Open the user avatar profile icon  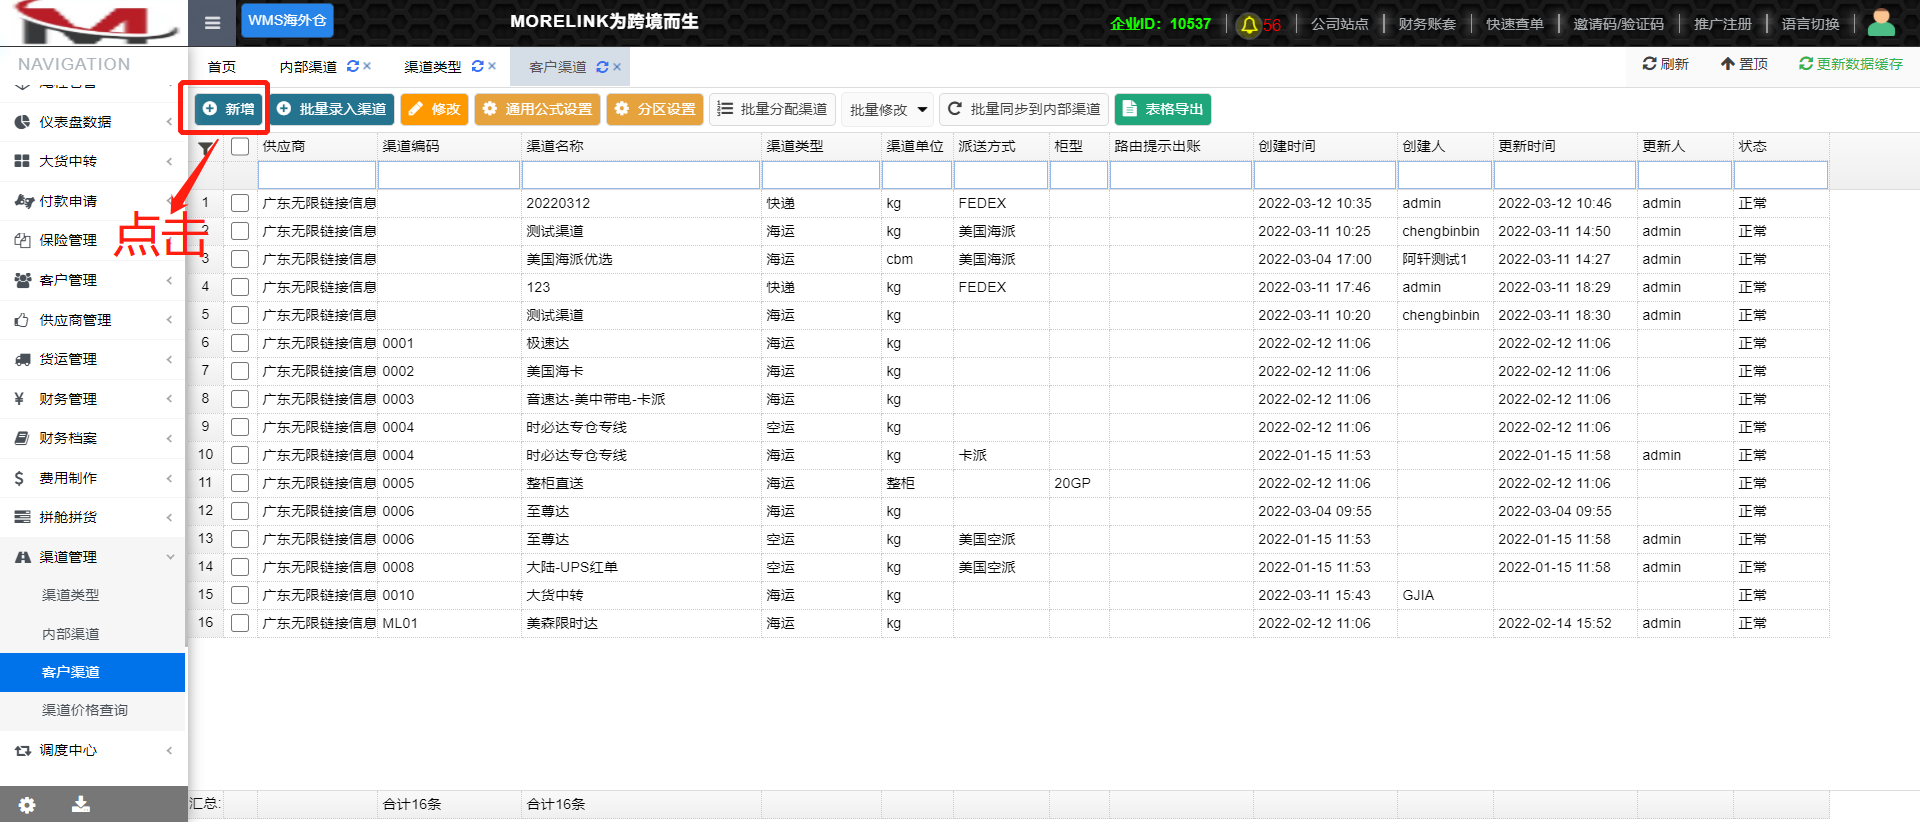click(x=1881, y=22)
